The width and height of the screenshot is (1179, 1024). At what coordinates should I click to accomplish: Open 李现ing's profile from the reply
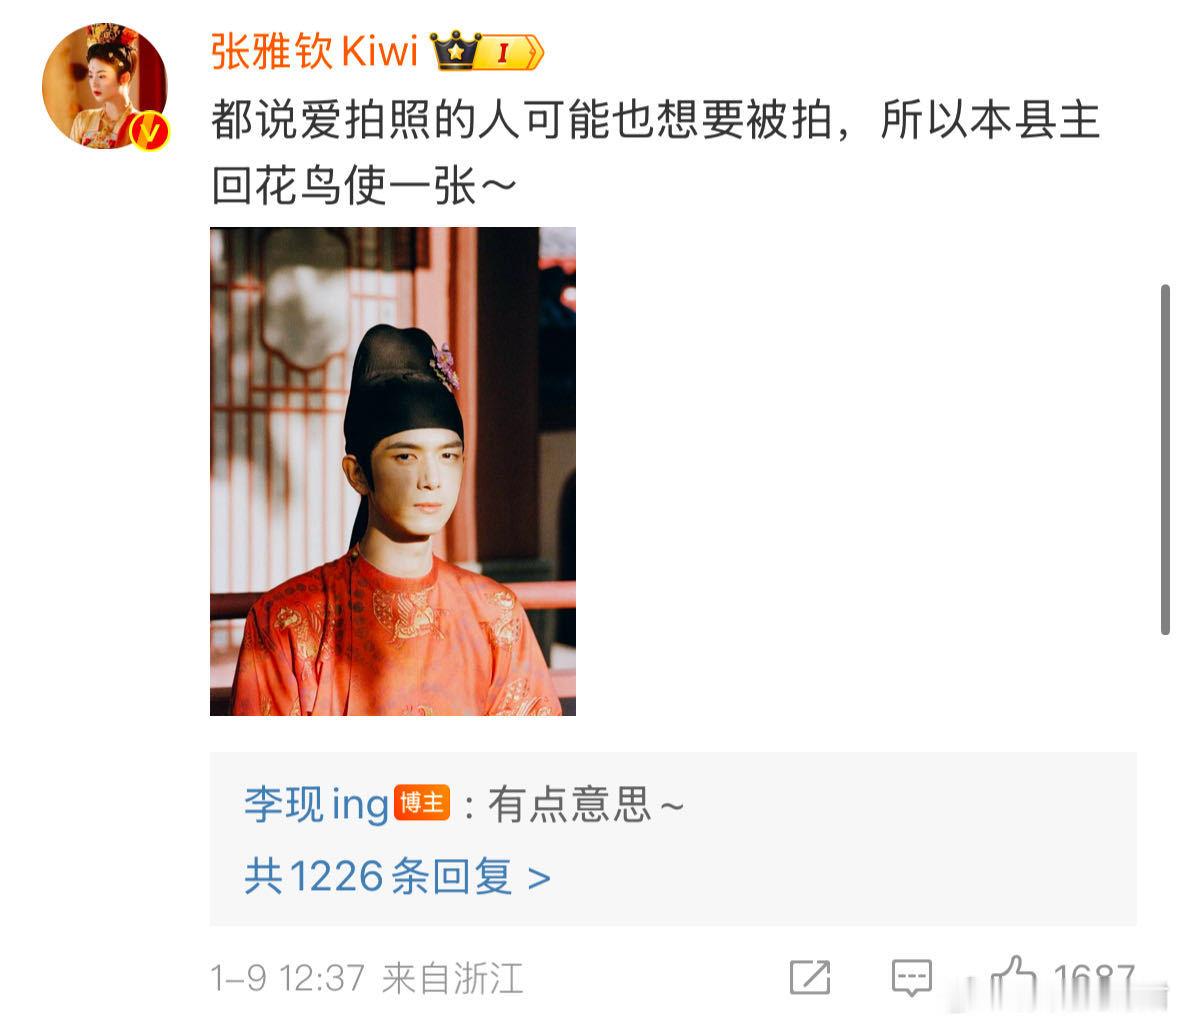pos(316,804)
